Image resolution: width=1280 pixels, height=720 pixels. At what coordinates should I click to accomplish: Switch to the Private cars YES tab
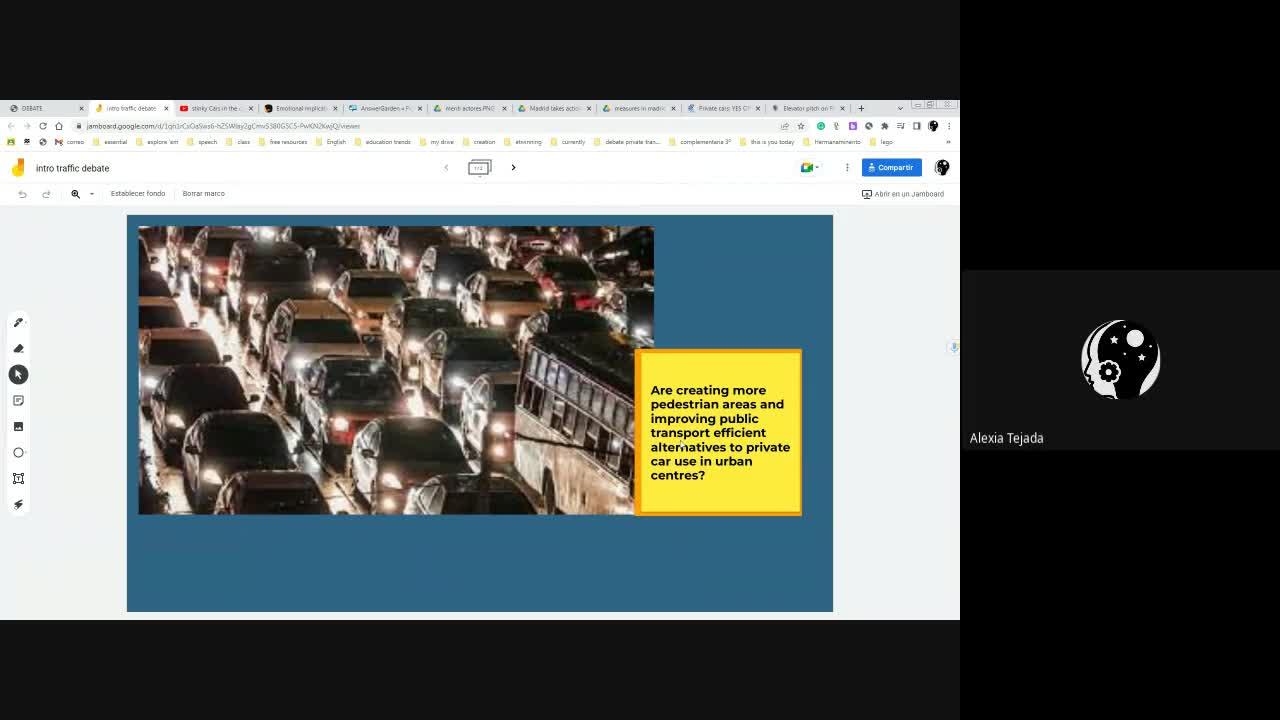point(723,108)
